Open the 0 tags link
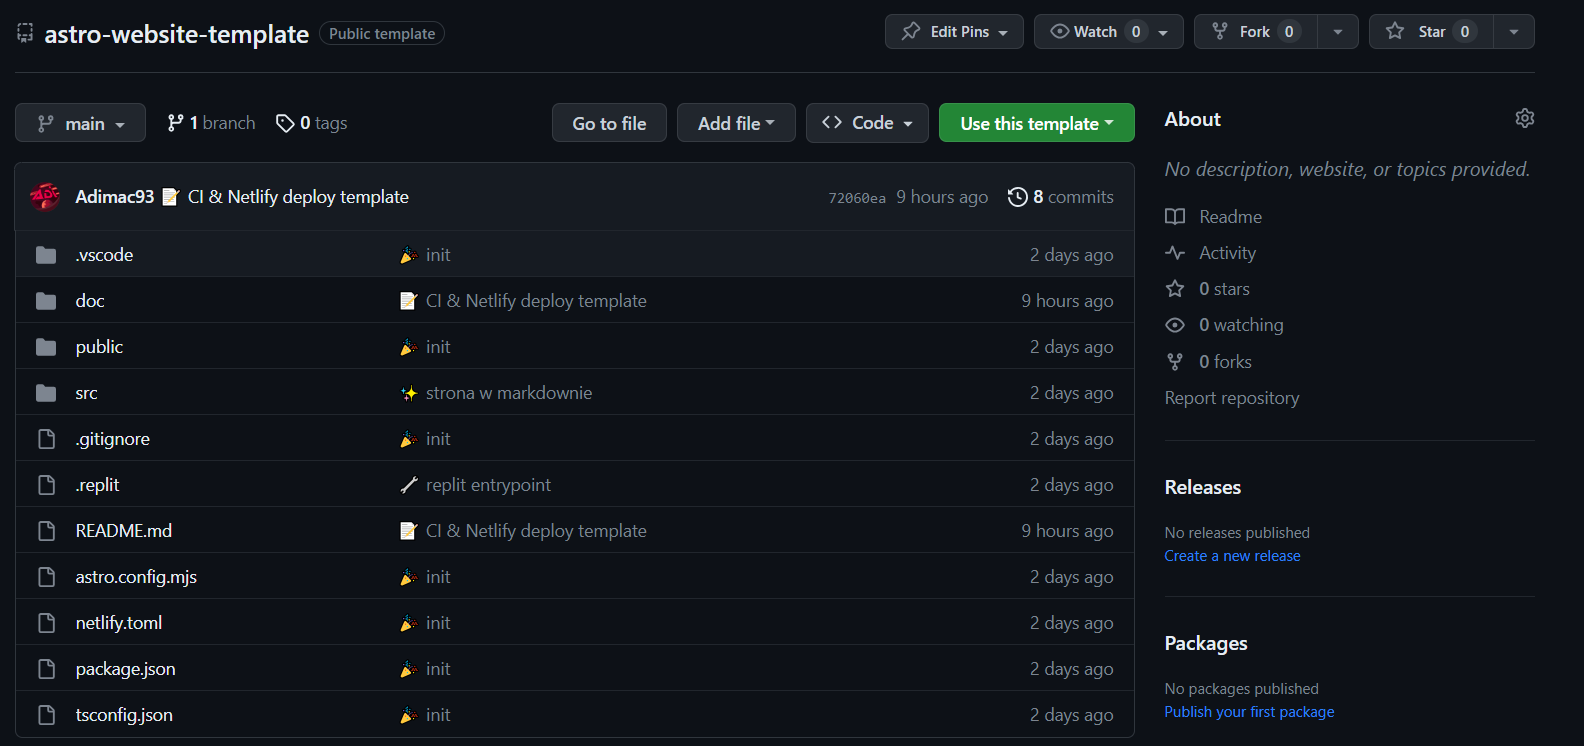Image resolution: width=1584 pixels, height=746 pixels. pos(312,123)
